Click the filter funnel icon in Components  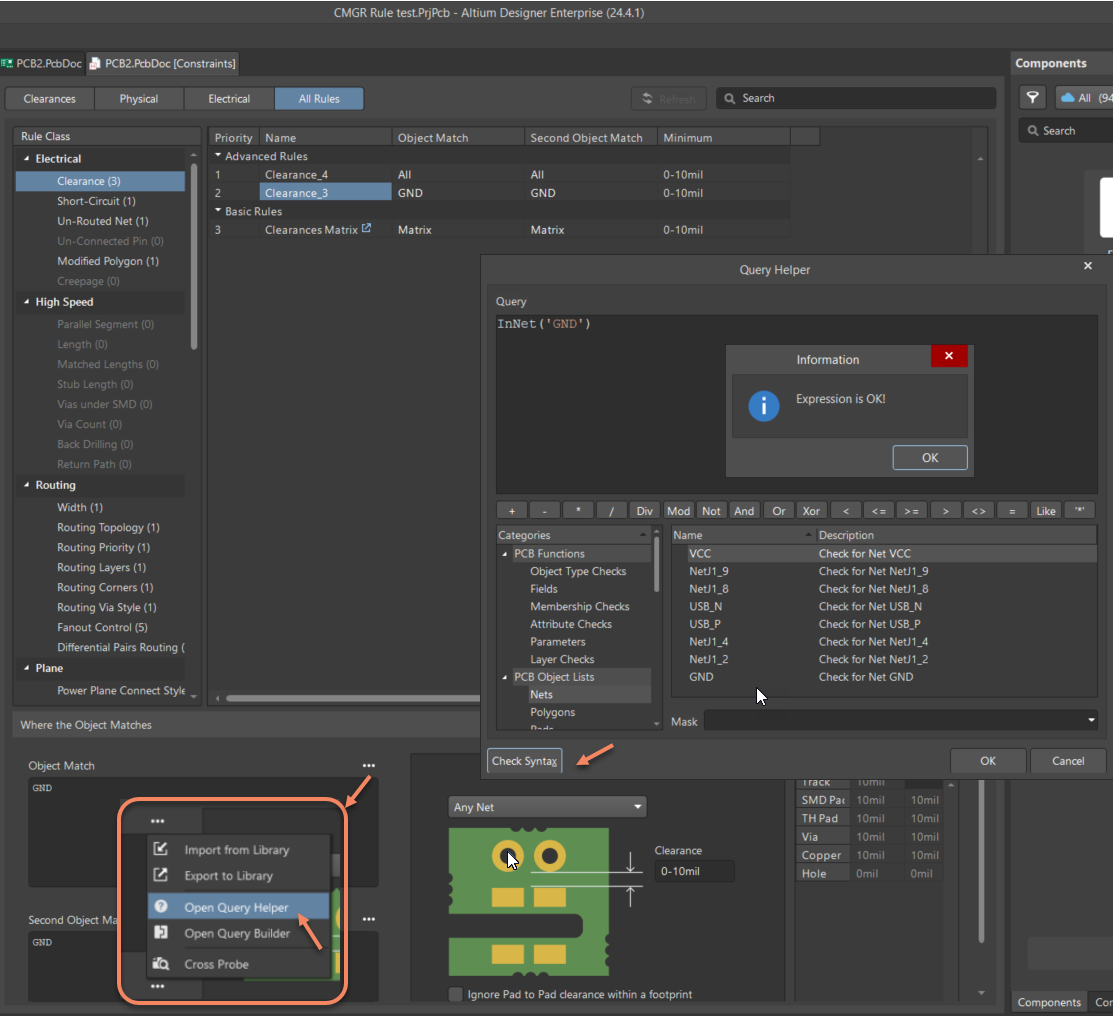[1033, 98]
